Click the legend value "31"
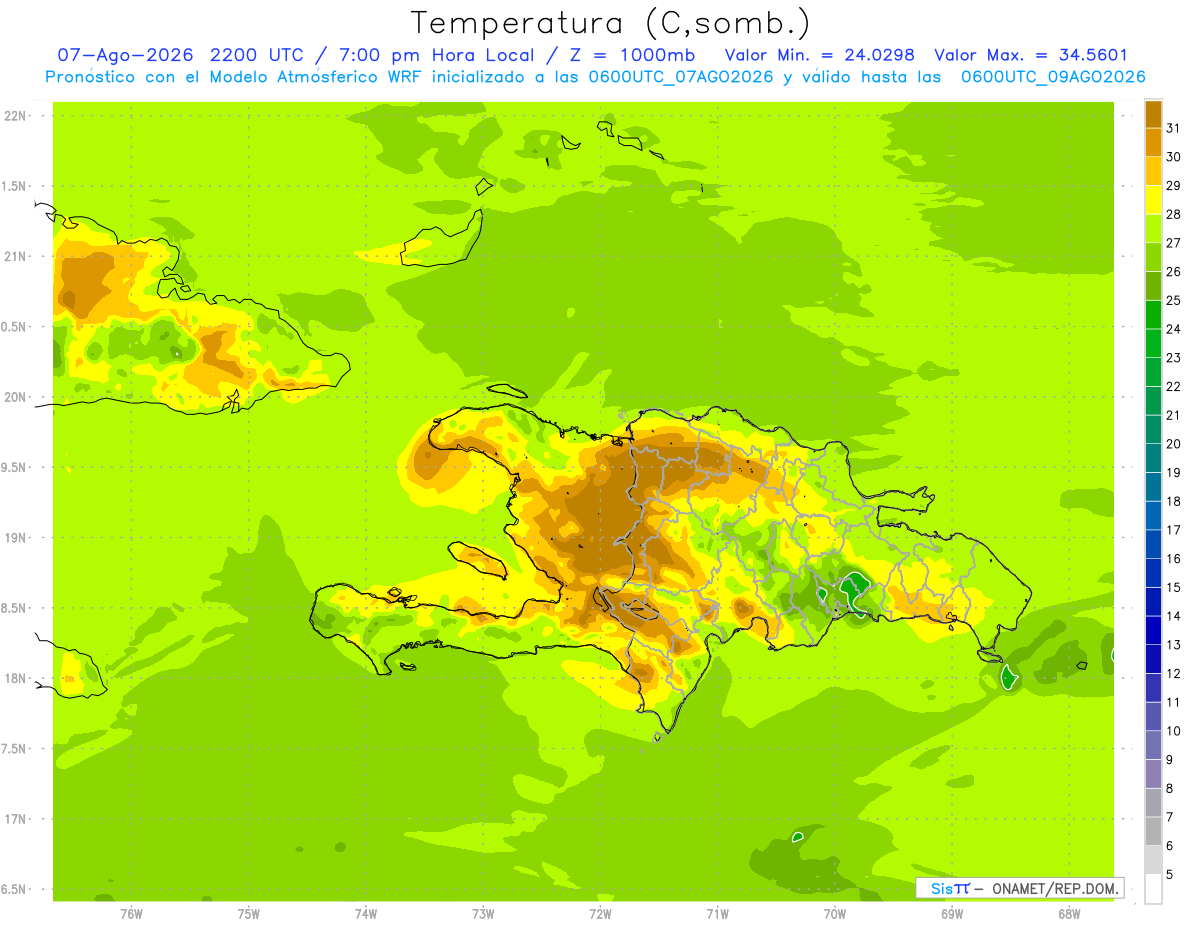 [1174, 128]
